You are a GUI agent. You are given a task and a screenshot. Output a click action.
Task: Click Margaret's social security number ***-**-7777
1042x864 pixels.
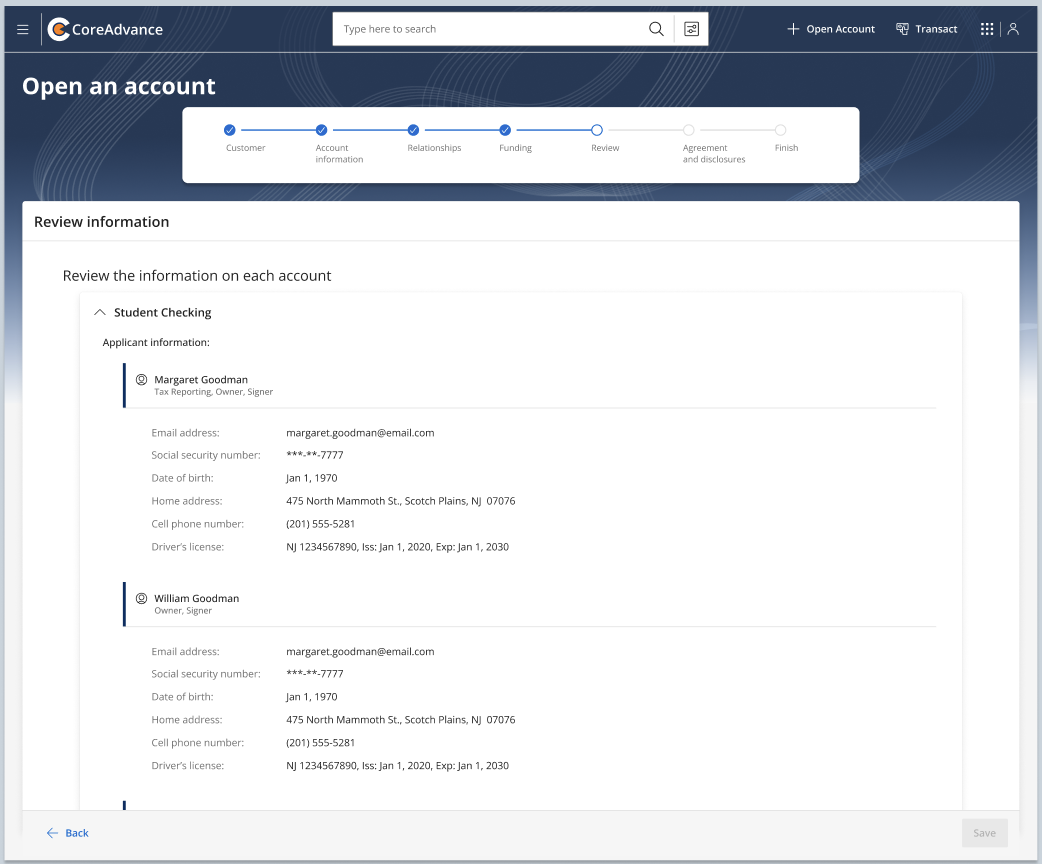314,455
